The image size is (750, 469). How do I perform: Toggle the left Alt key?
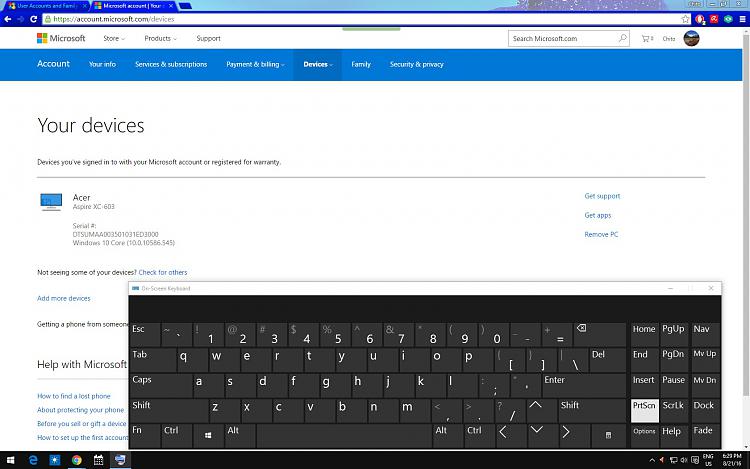pos(240,436)
